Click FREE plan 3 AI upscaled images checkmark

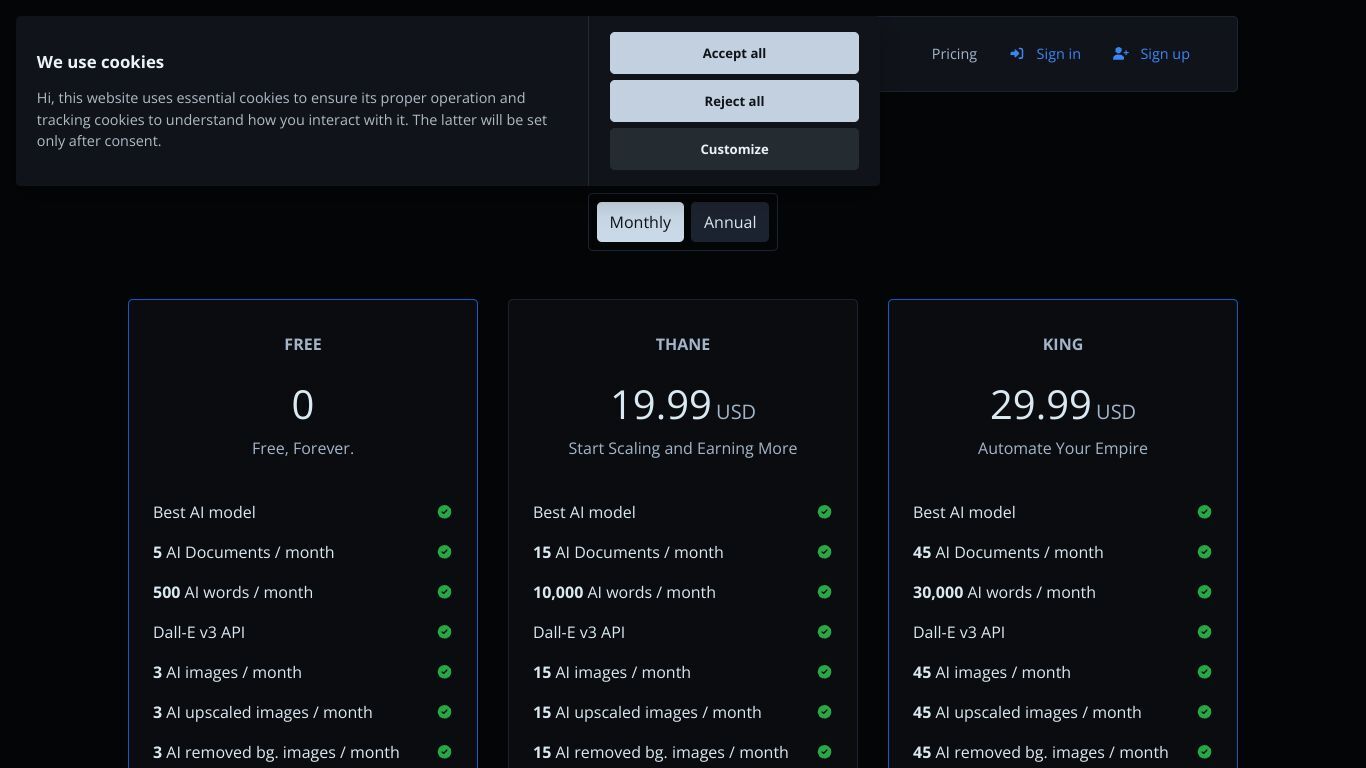click(x=444, y=712)
